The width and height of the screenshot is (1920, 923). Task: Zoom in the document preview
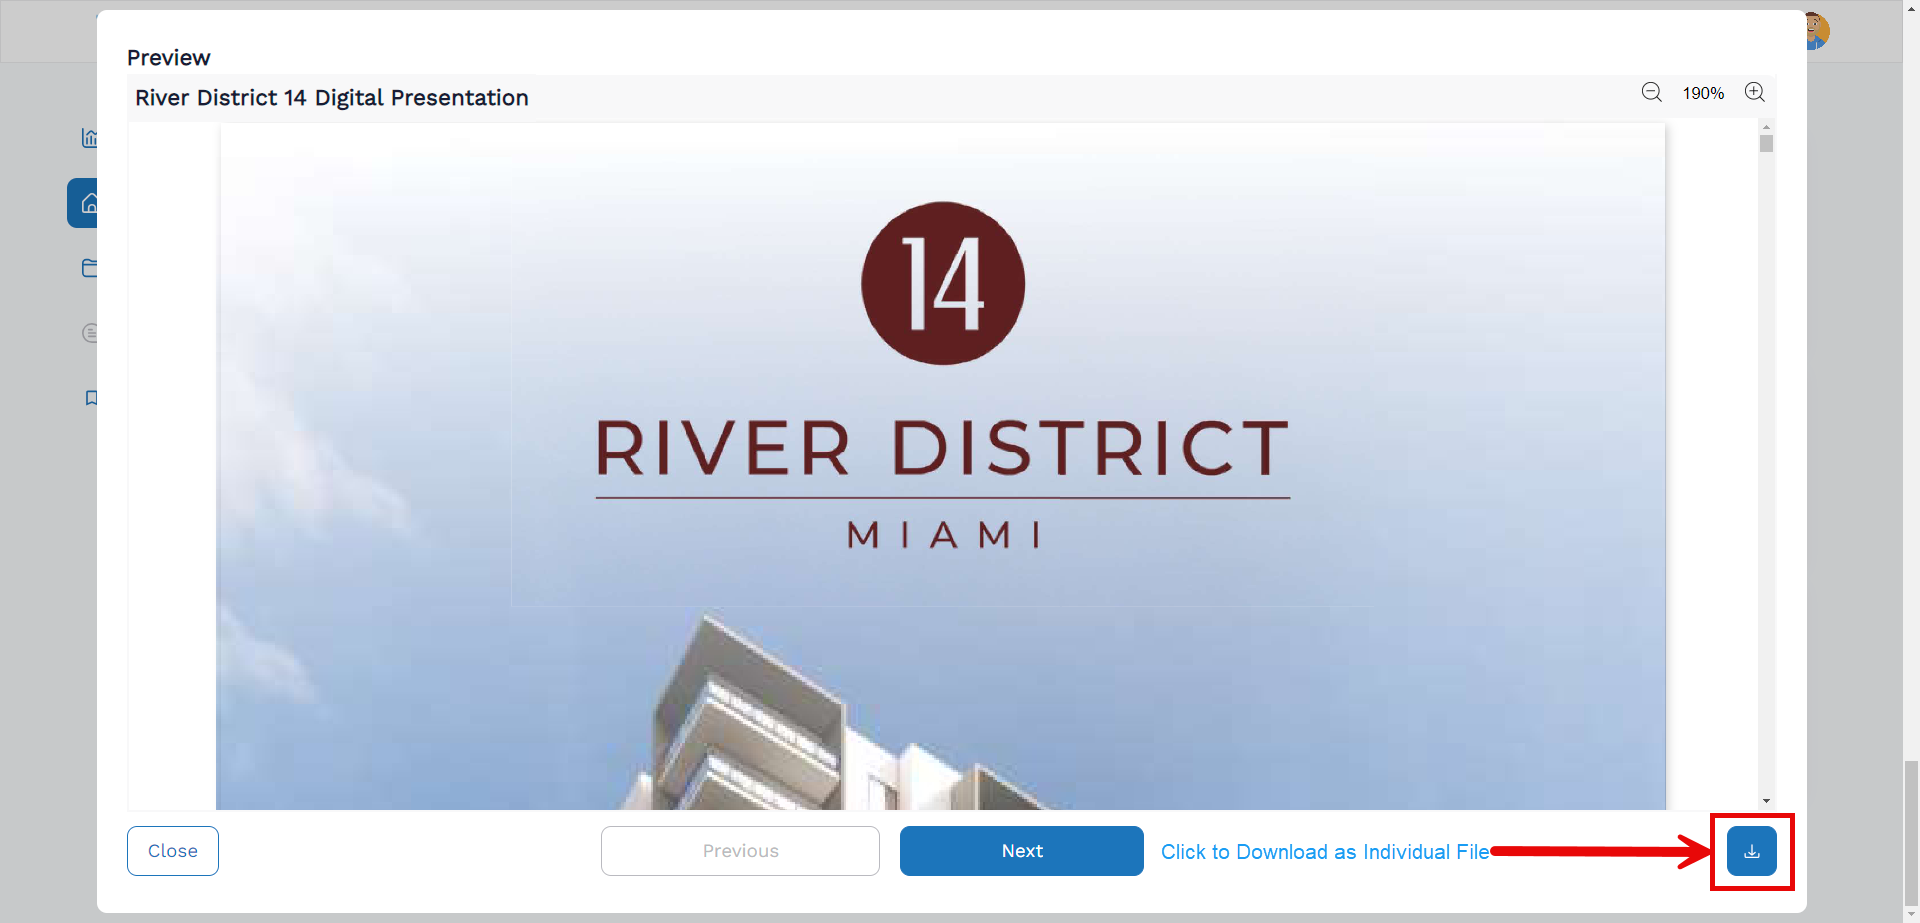[x=1754, y=92]
